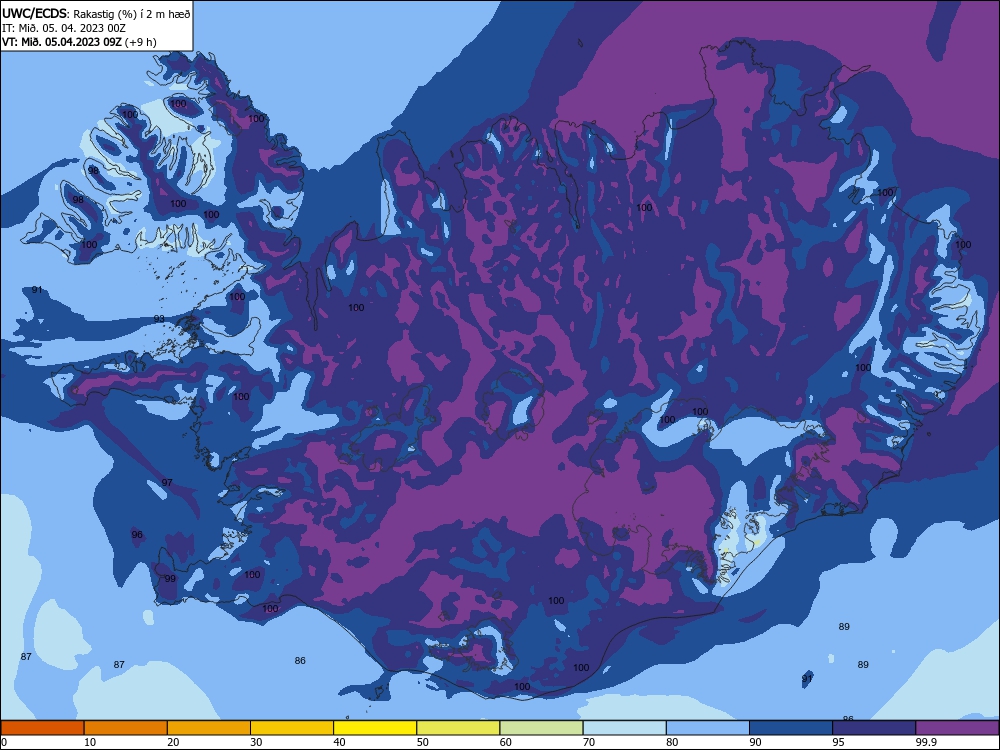This screenshot has width=1000, height=750.
Task: Click the (+9 h) forecast offset text
Action: [140, 42]
